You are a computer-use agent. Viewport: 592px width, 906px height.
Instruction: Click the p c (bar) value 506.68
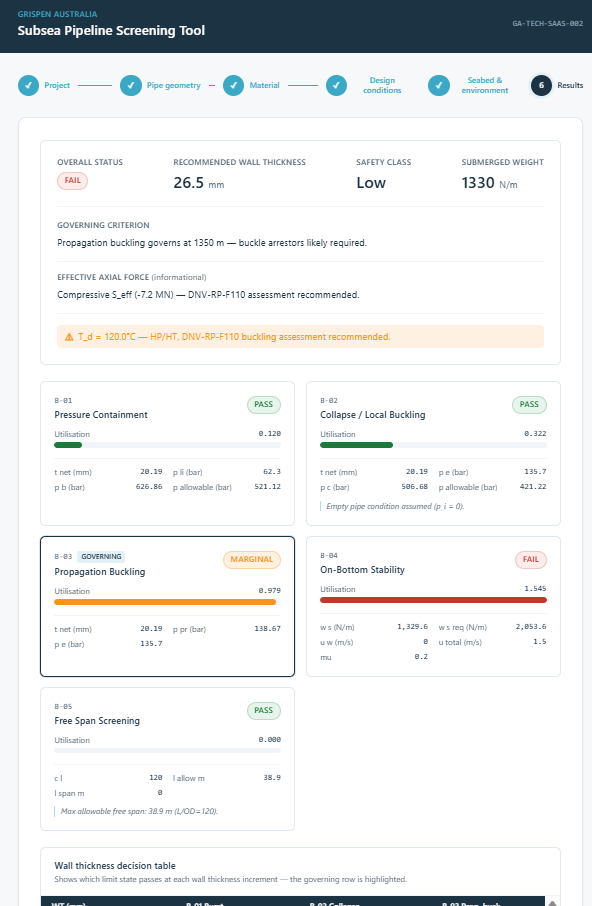click(x=415, y=487)
